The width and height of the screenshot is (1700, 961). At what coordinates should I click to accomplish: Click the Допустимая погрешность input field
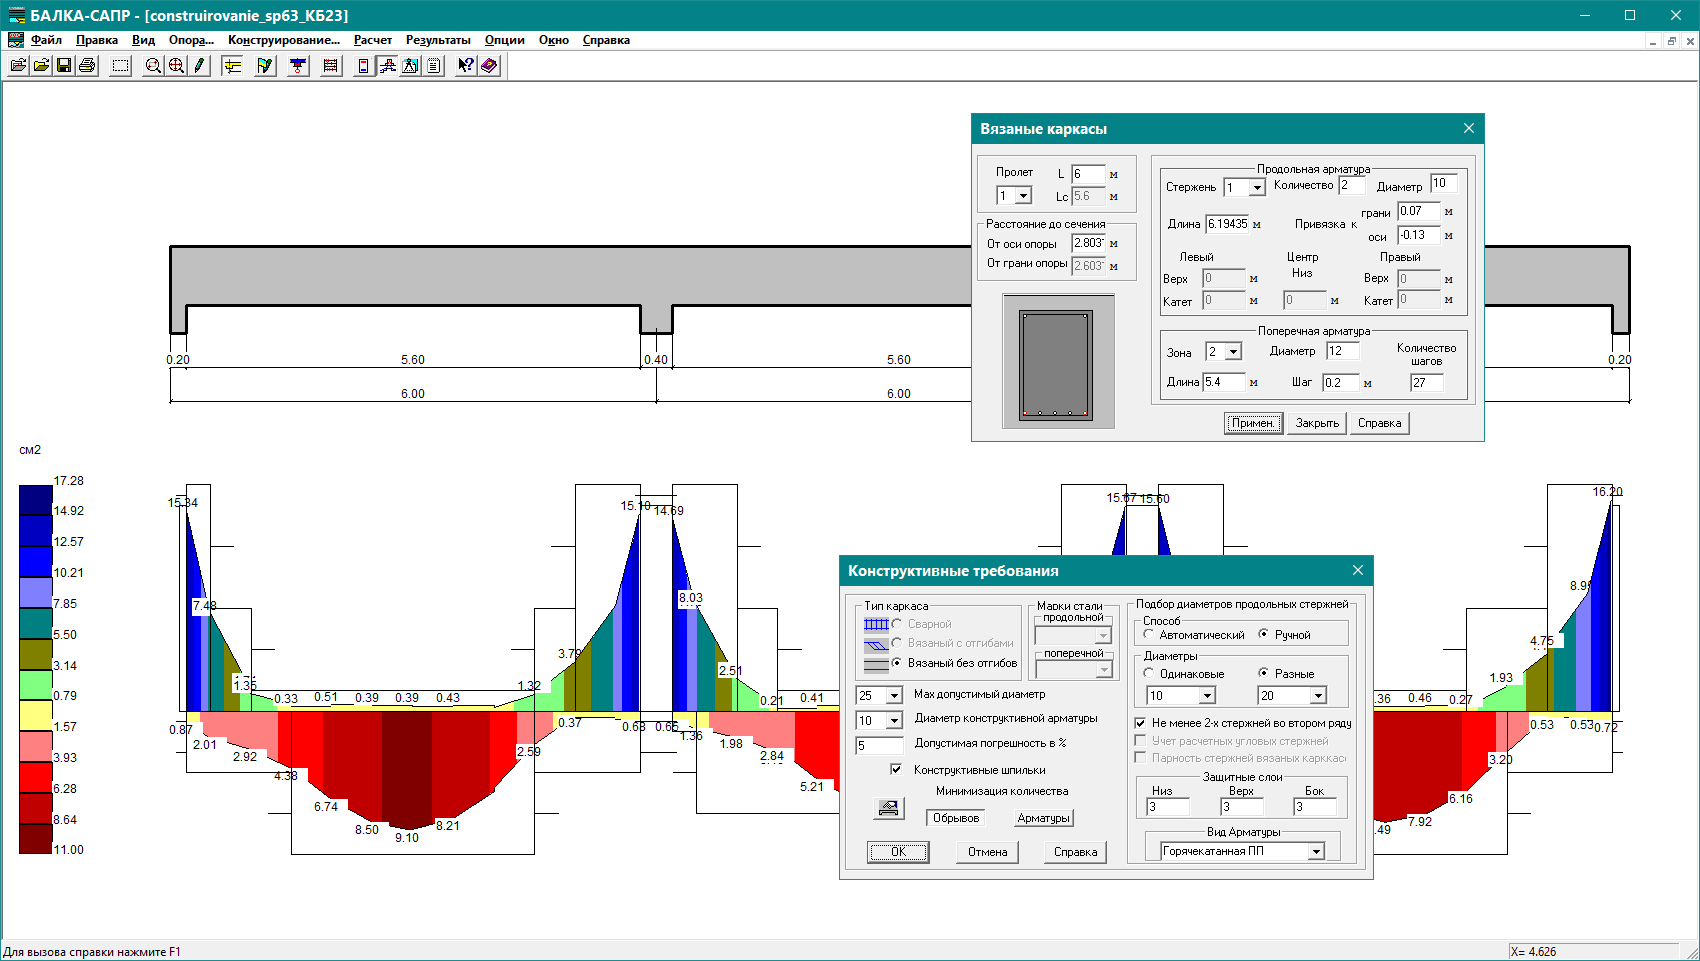pos(879,746)
